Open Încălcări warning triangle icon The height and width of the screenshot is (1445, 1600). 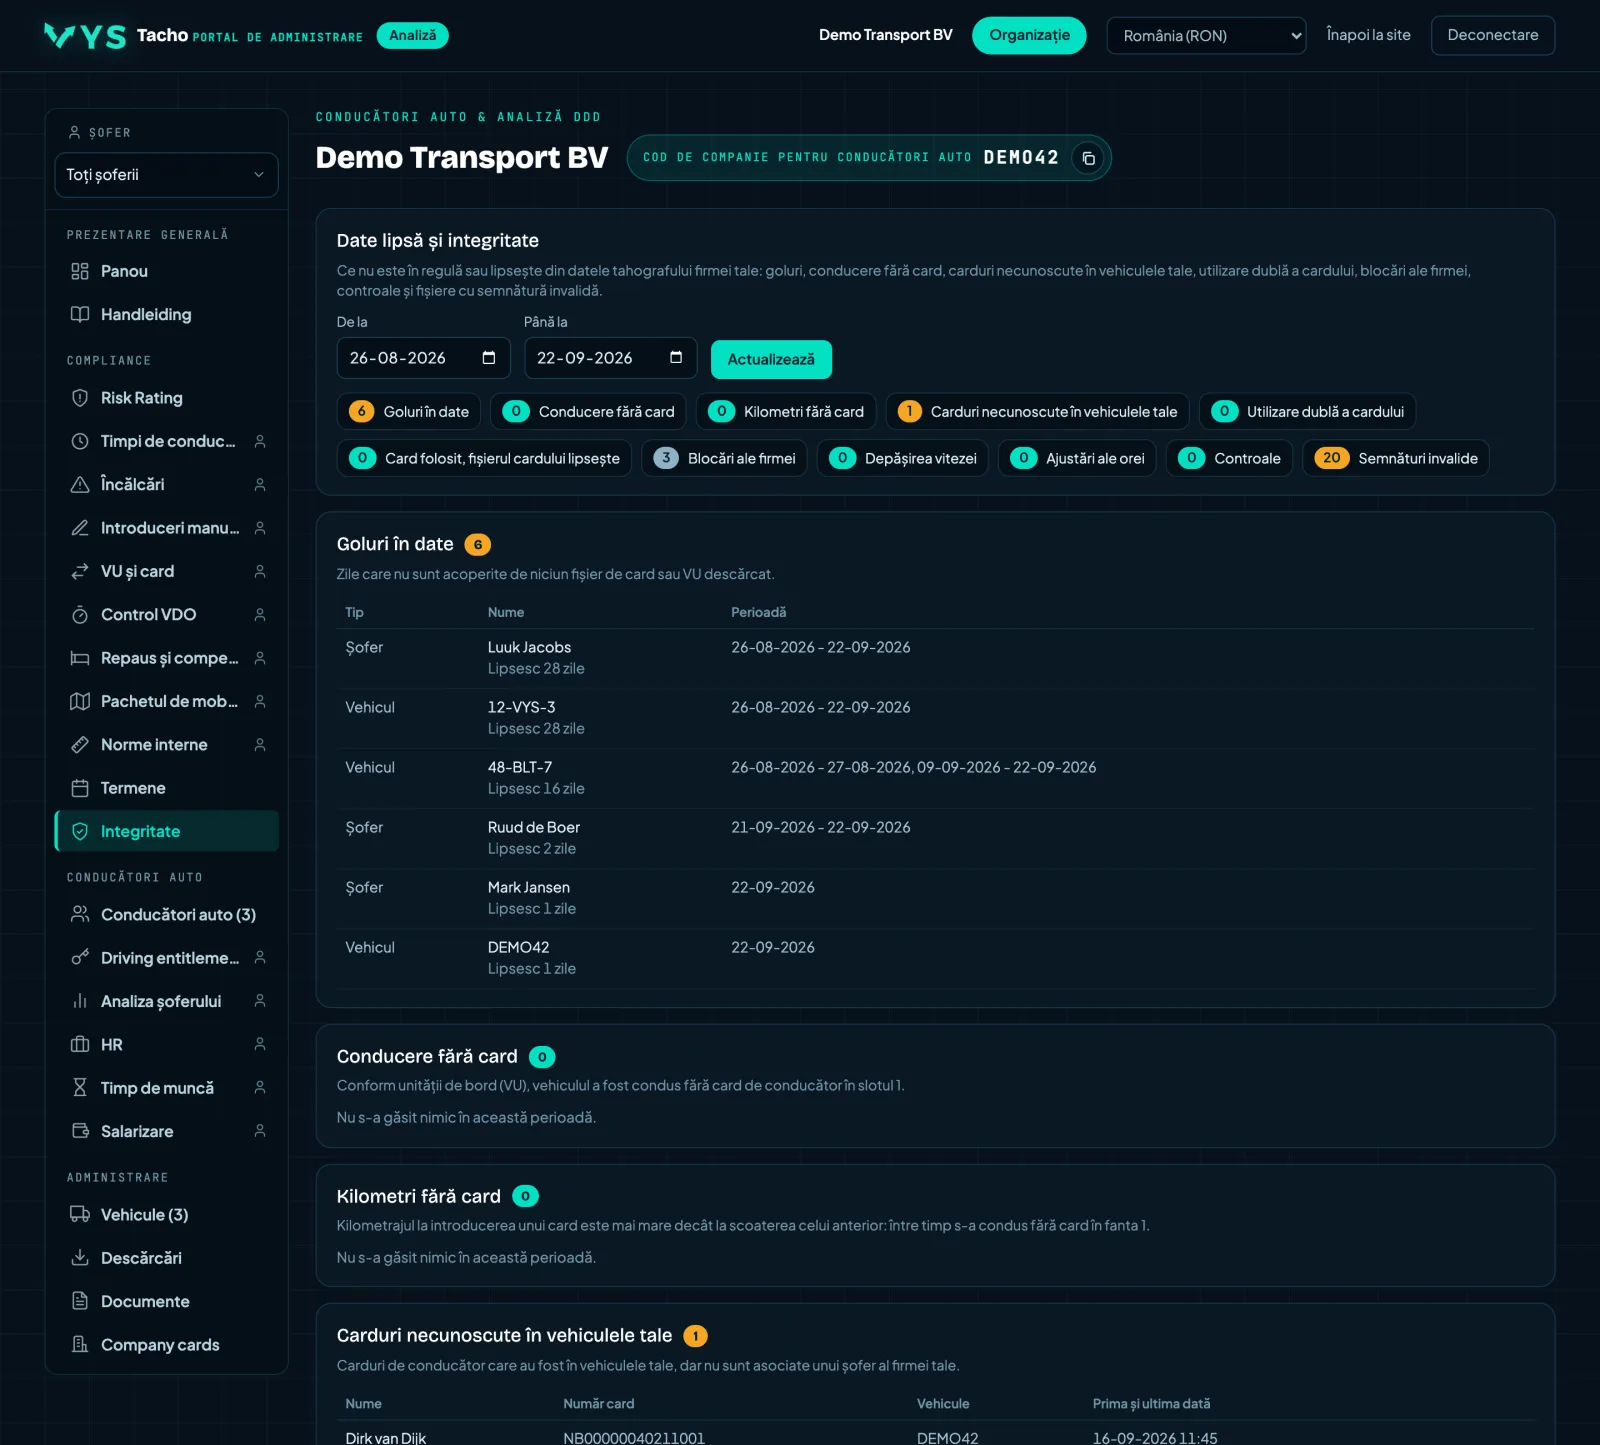coord(80,484)
